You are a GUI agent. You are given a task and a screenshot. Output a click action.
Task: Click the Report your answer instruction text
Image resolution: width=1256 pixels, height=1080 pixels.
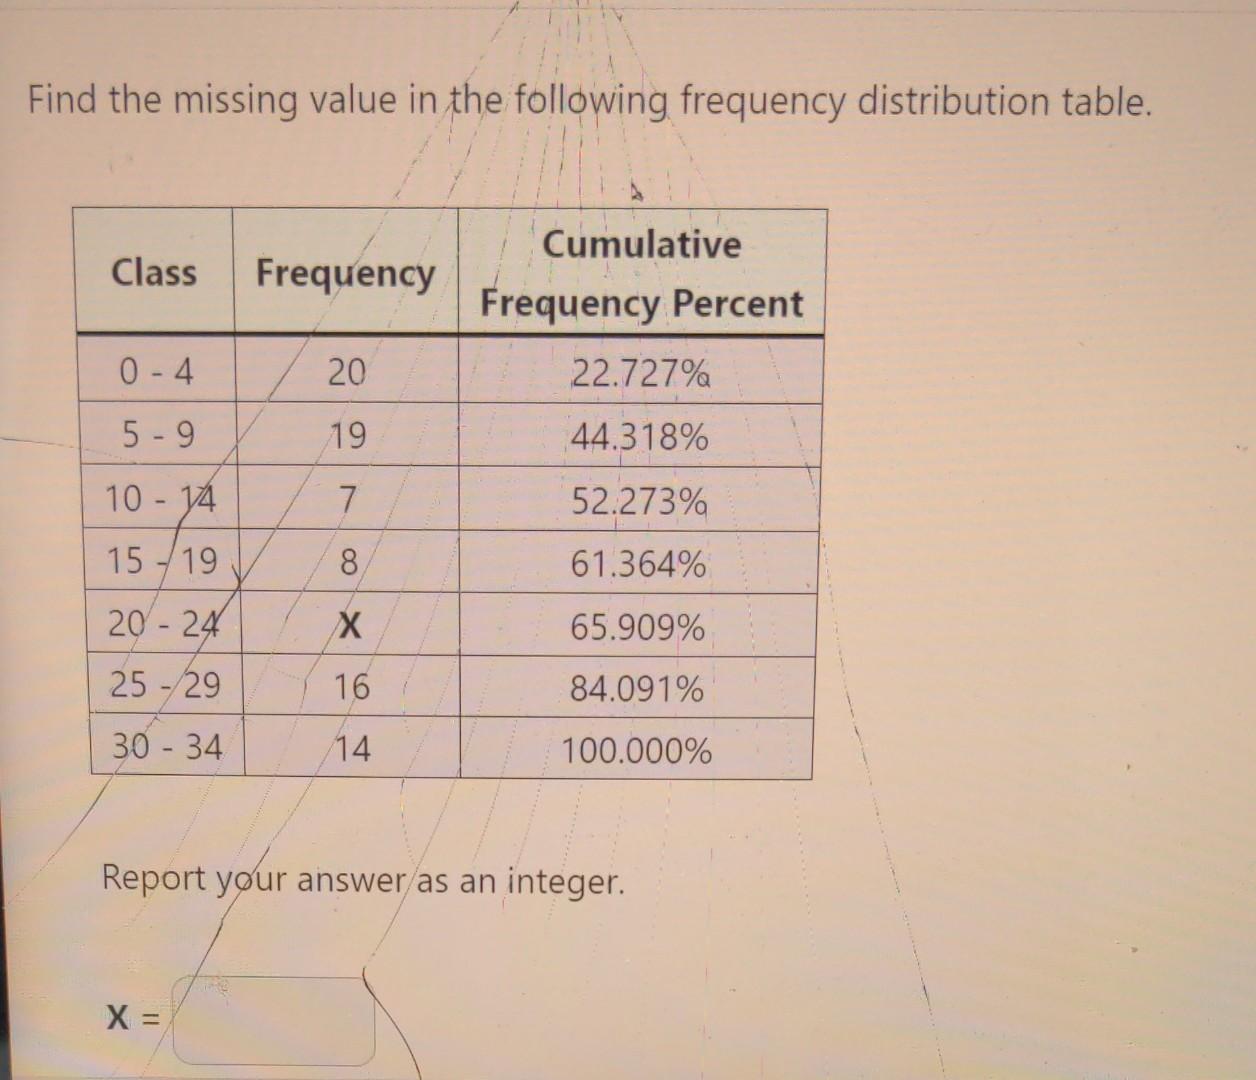[x=364, y=881]
